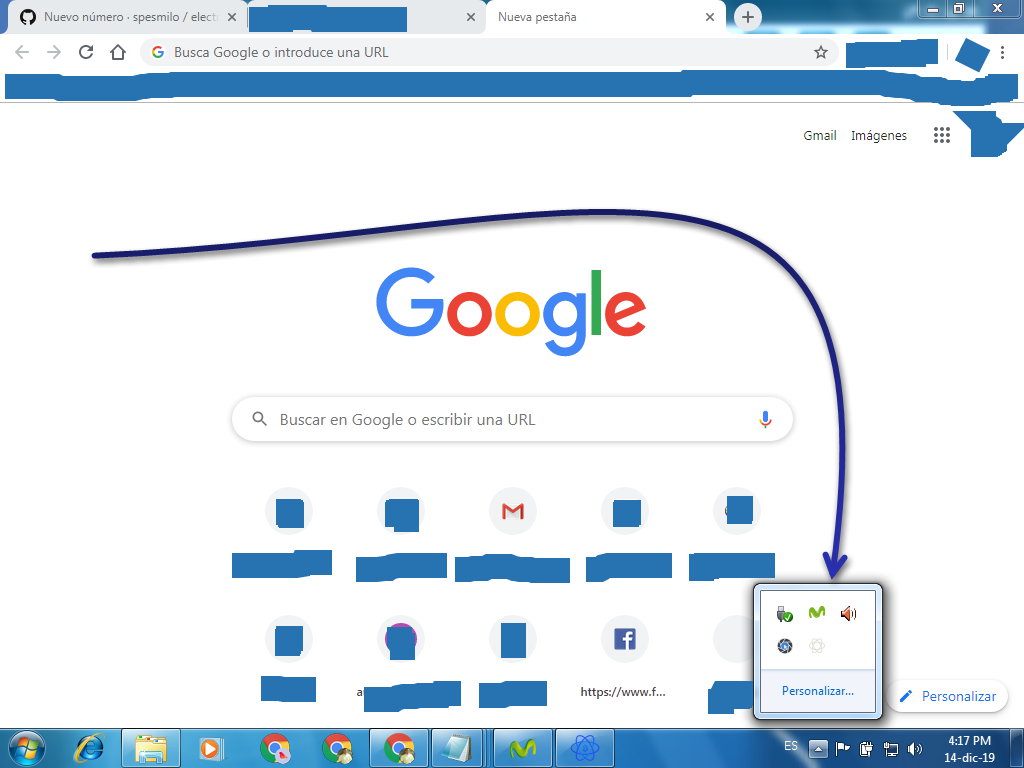Click the Imágenes link
The width and height of the screenshot is (1024, 768).
[x=878, y=136]
